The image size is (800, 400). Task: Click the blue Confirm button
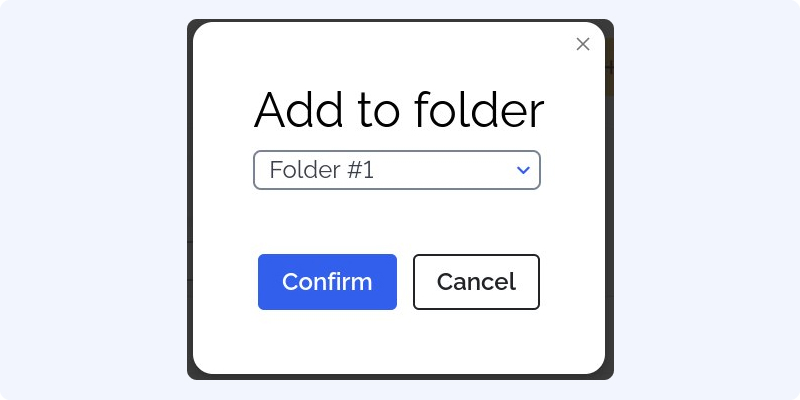point(327,282)
